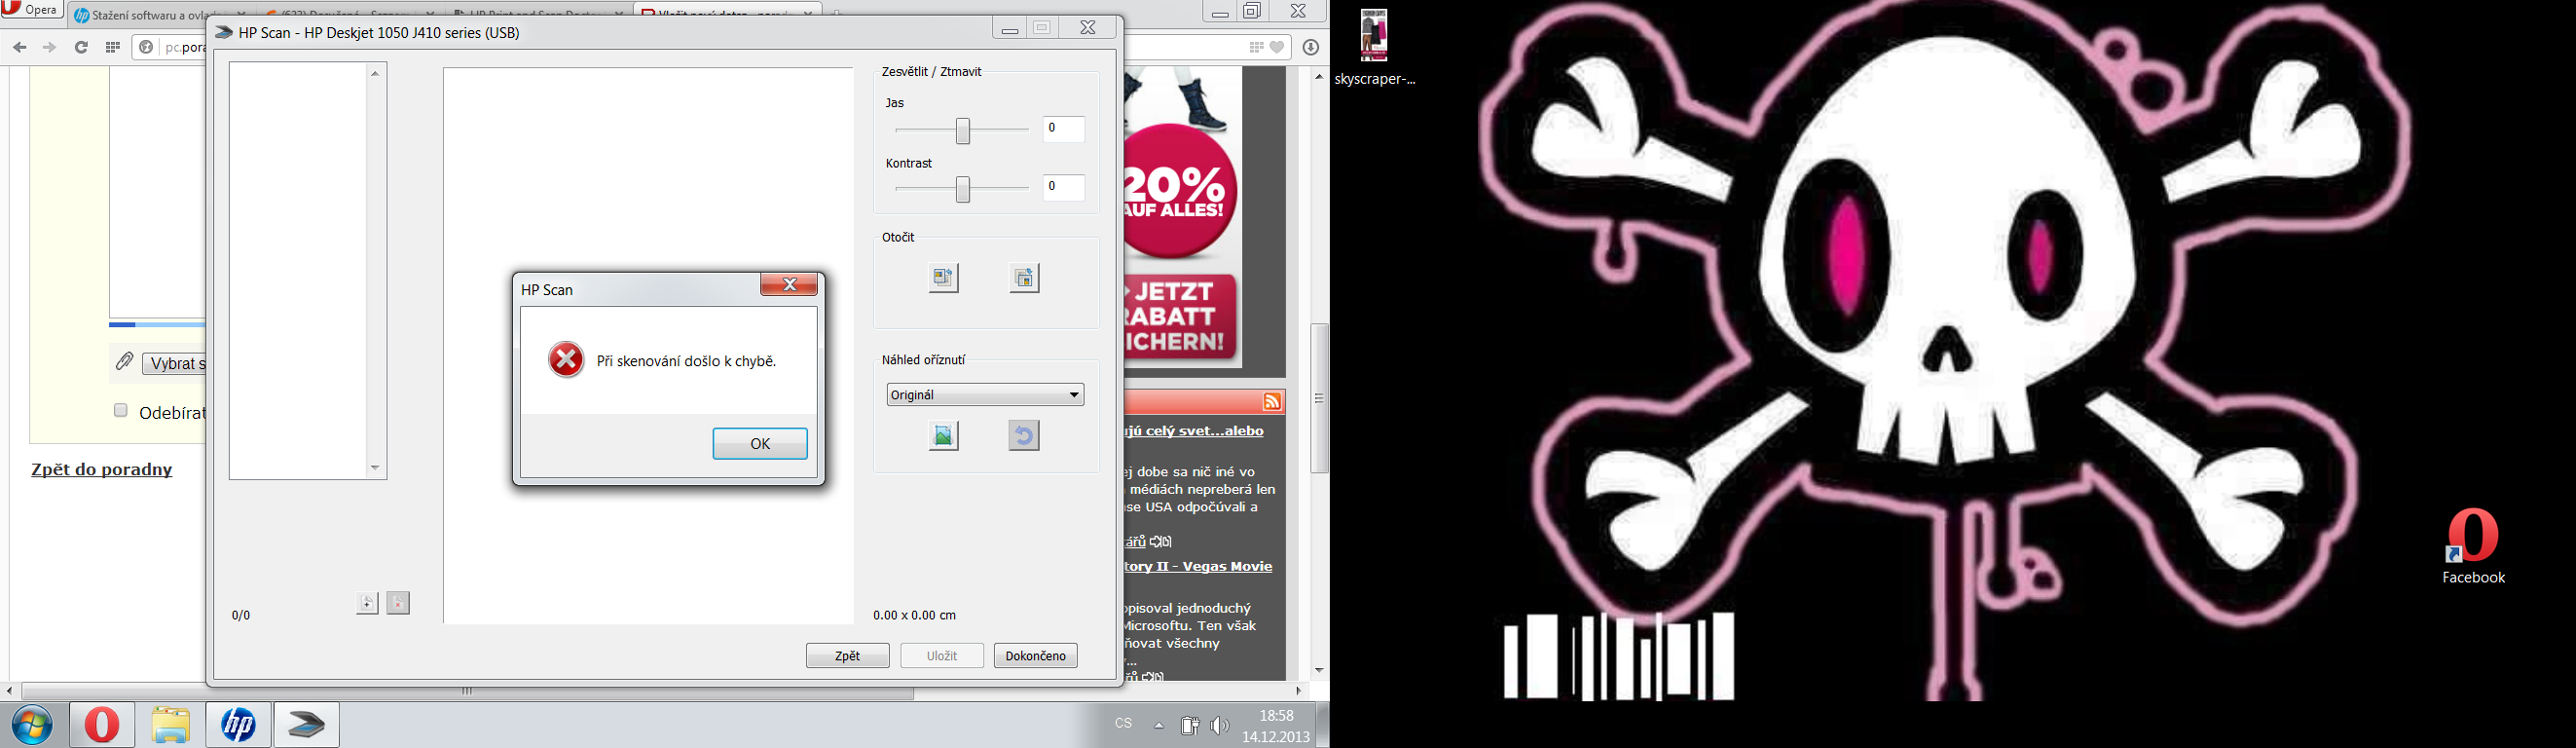Open Opera's Speed Dial grid icon
The width and height of the screenshot is (2576, 748).
click(113, 47)
